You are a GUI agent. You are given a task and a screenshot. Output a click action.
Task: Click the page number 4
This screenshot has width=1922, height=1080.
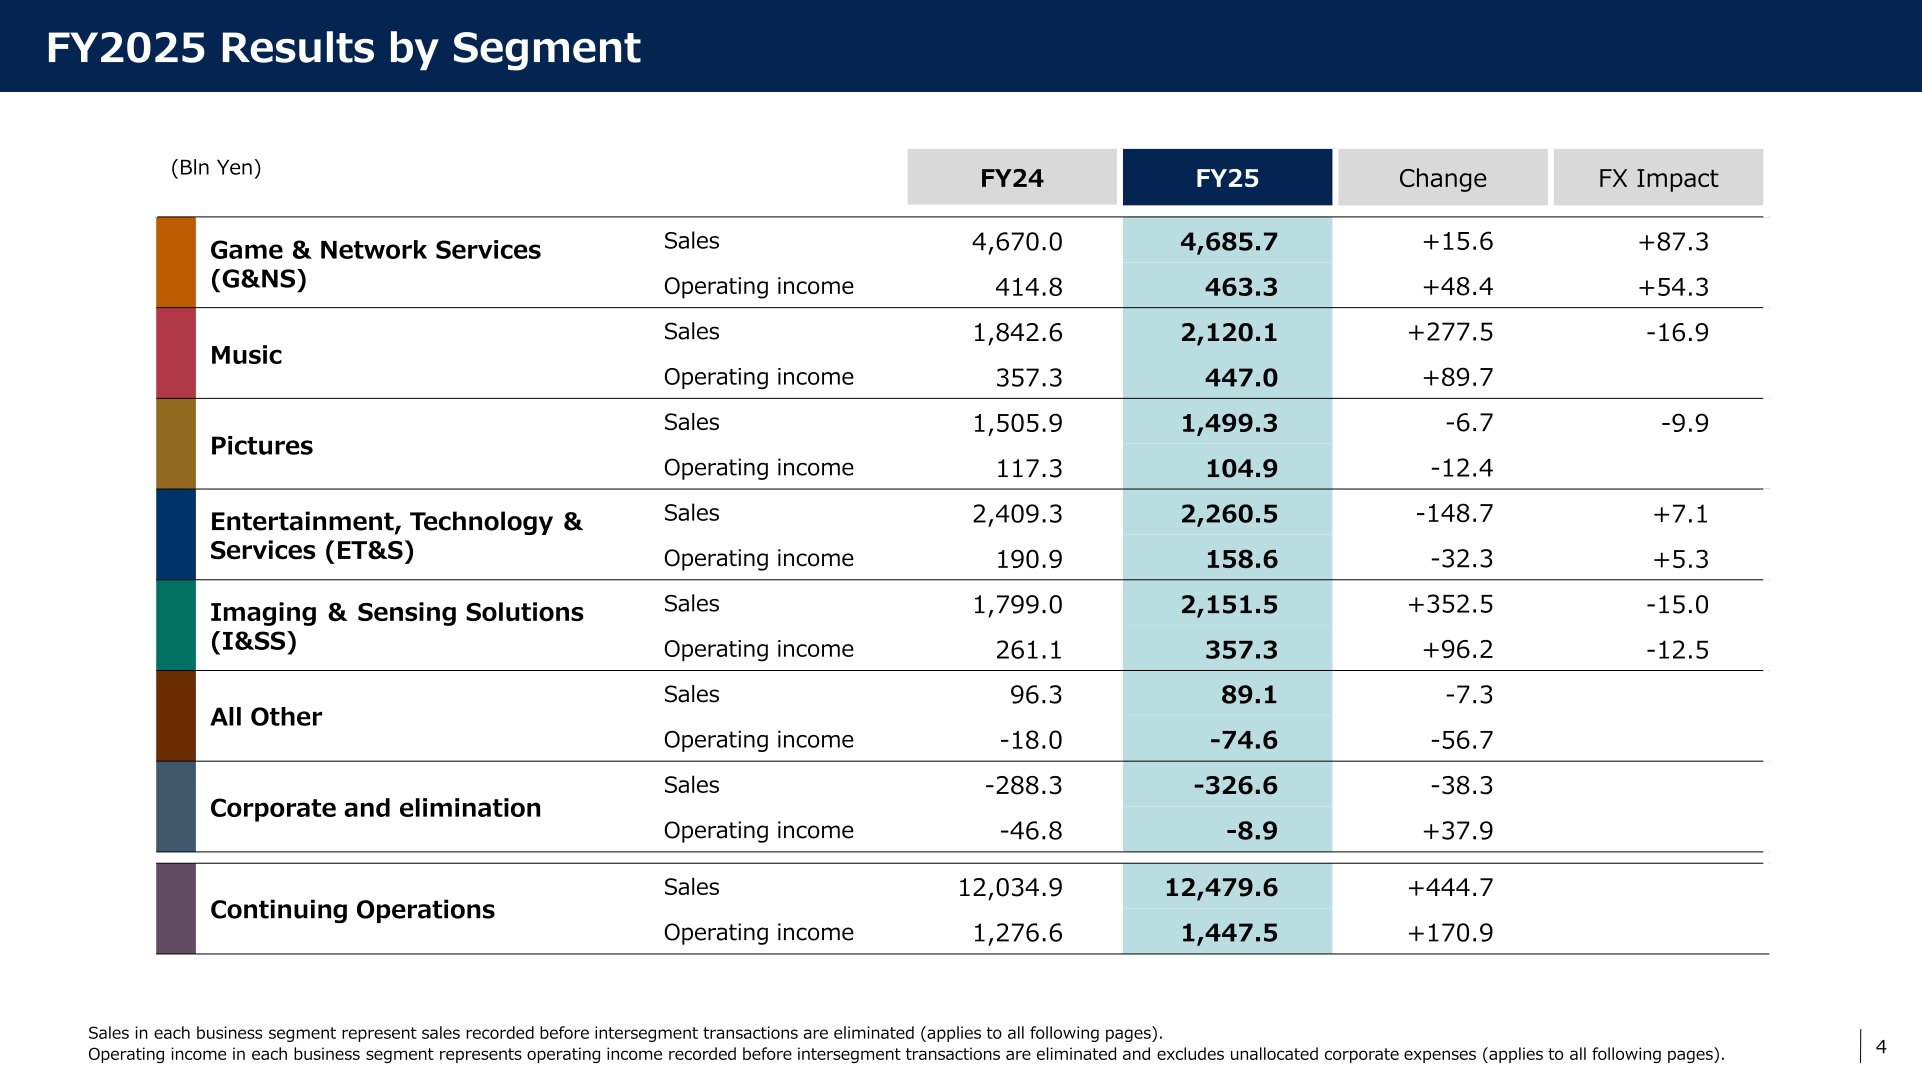coord(1881,1047)
